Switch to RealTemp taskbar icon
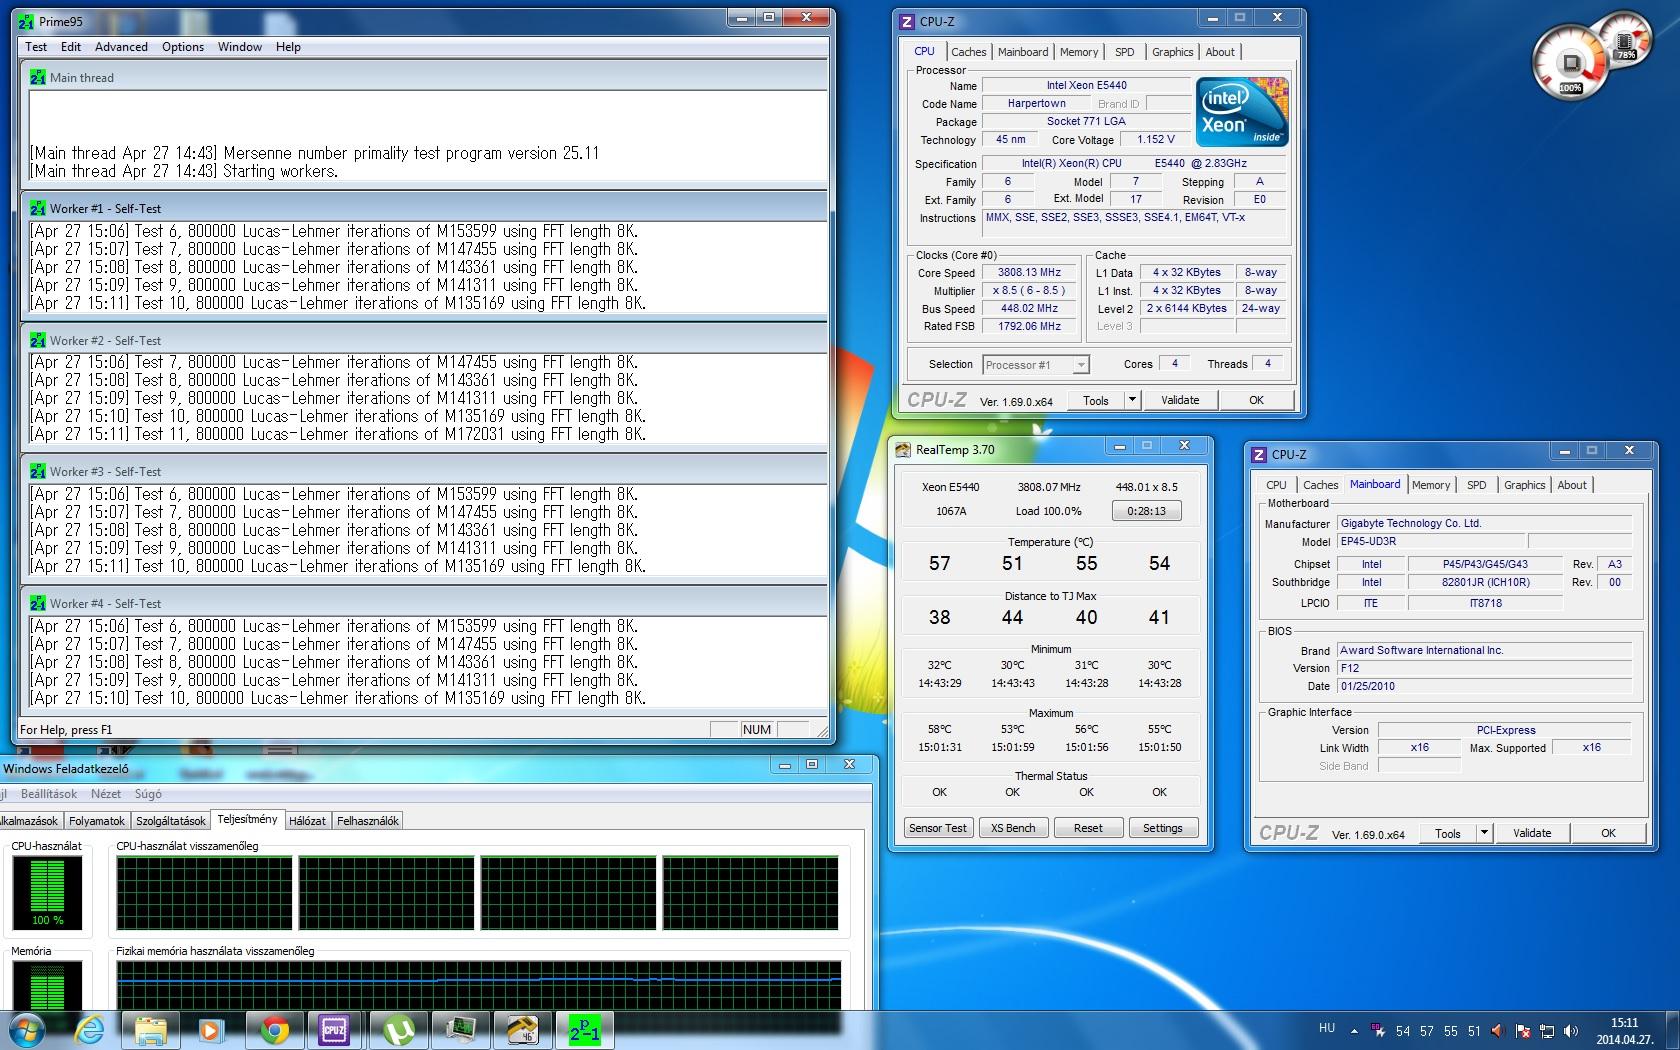 tap(522, 1029)
